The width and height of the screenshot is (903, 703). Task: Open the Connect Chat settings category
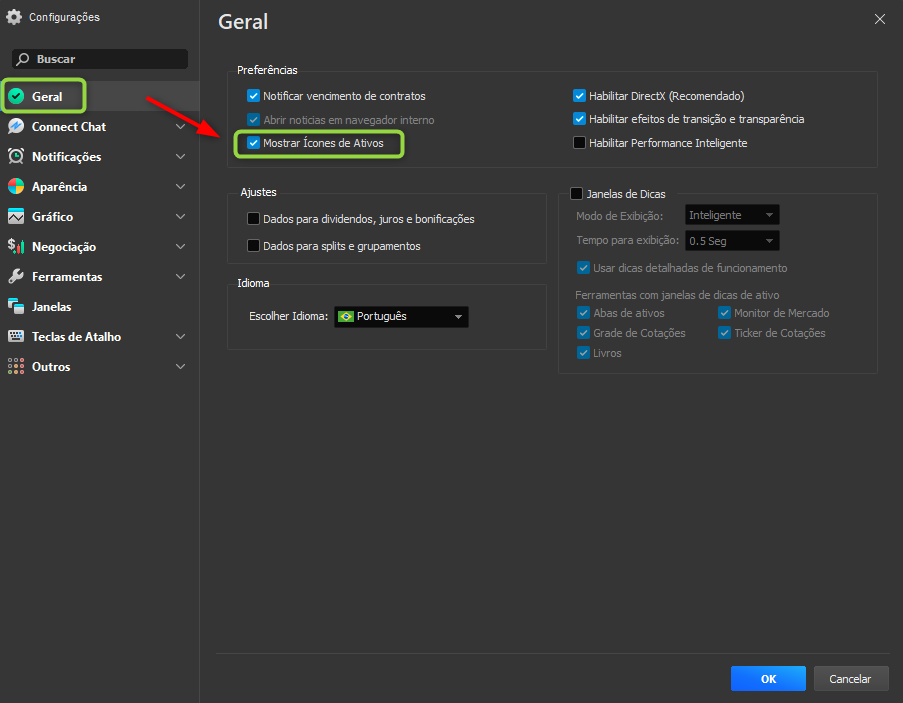click(x=100, y=126)
